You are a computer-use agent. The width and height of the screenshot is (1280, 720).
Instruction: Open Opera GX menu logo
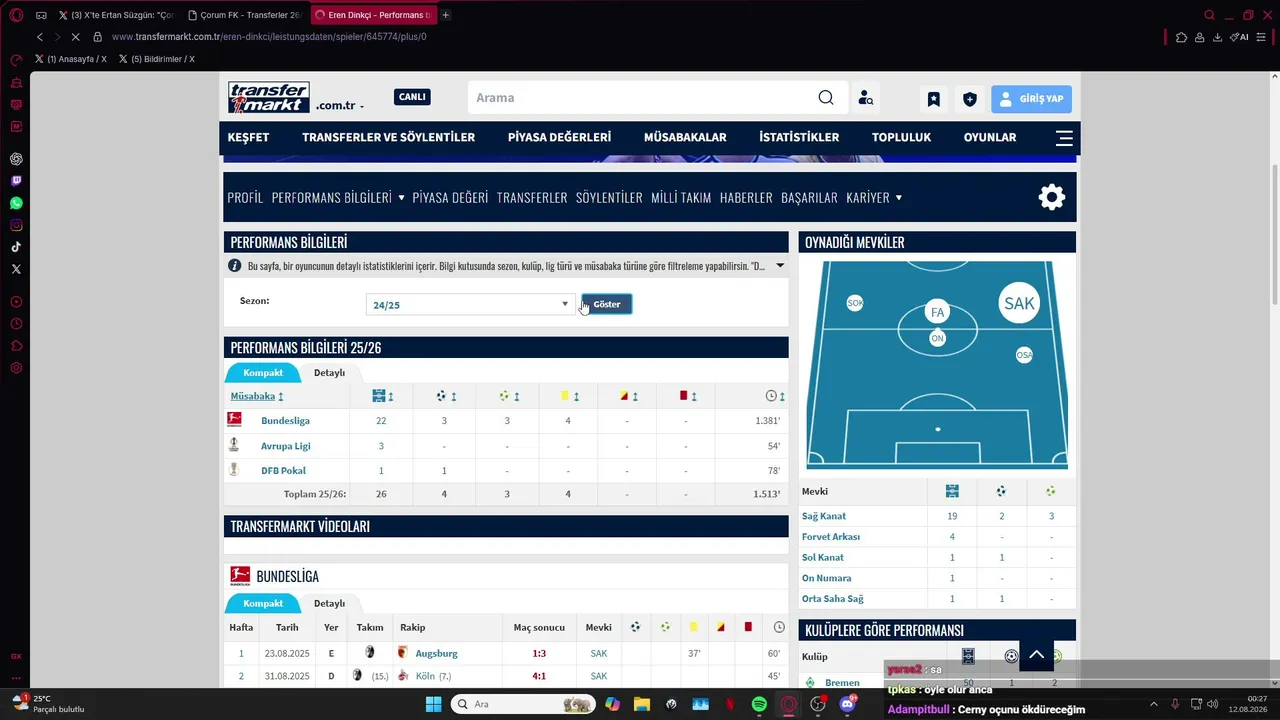coord(16,15)
